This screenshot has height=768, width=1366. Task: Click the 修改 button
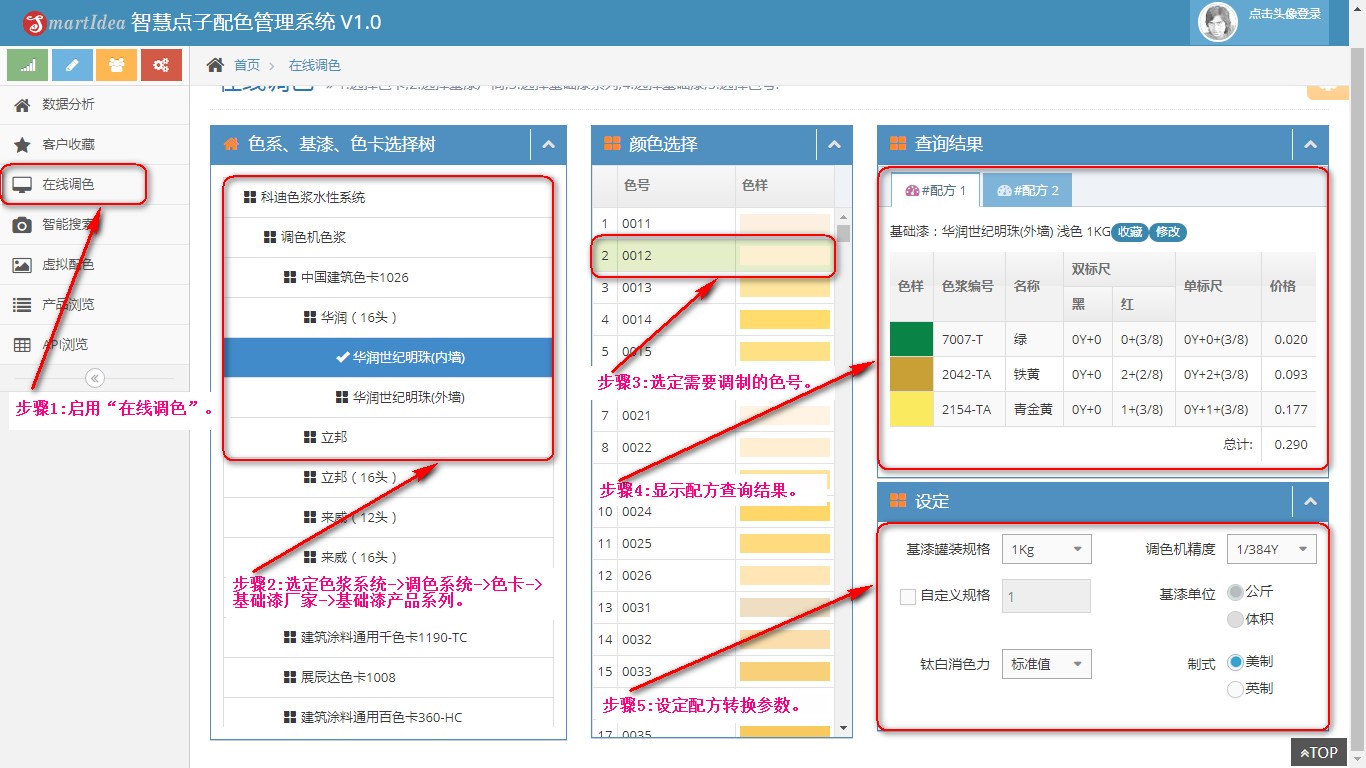[1168, 232]
